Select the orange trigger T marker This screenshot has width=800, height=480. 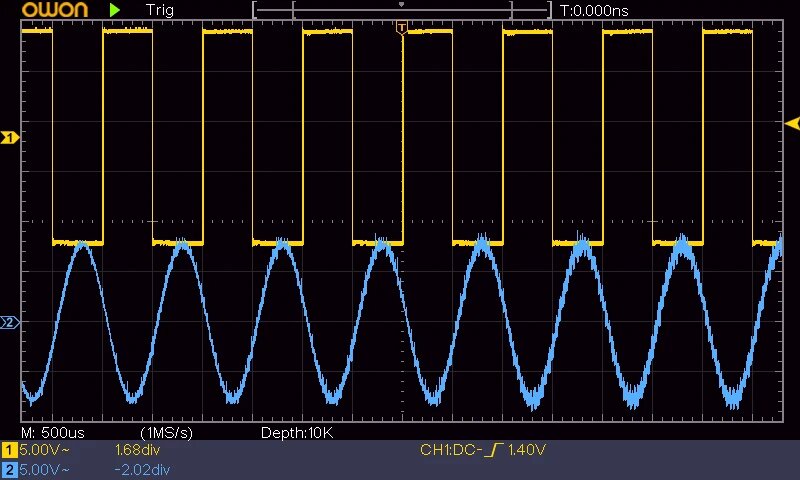tap(402, 28)
